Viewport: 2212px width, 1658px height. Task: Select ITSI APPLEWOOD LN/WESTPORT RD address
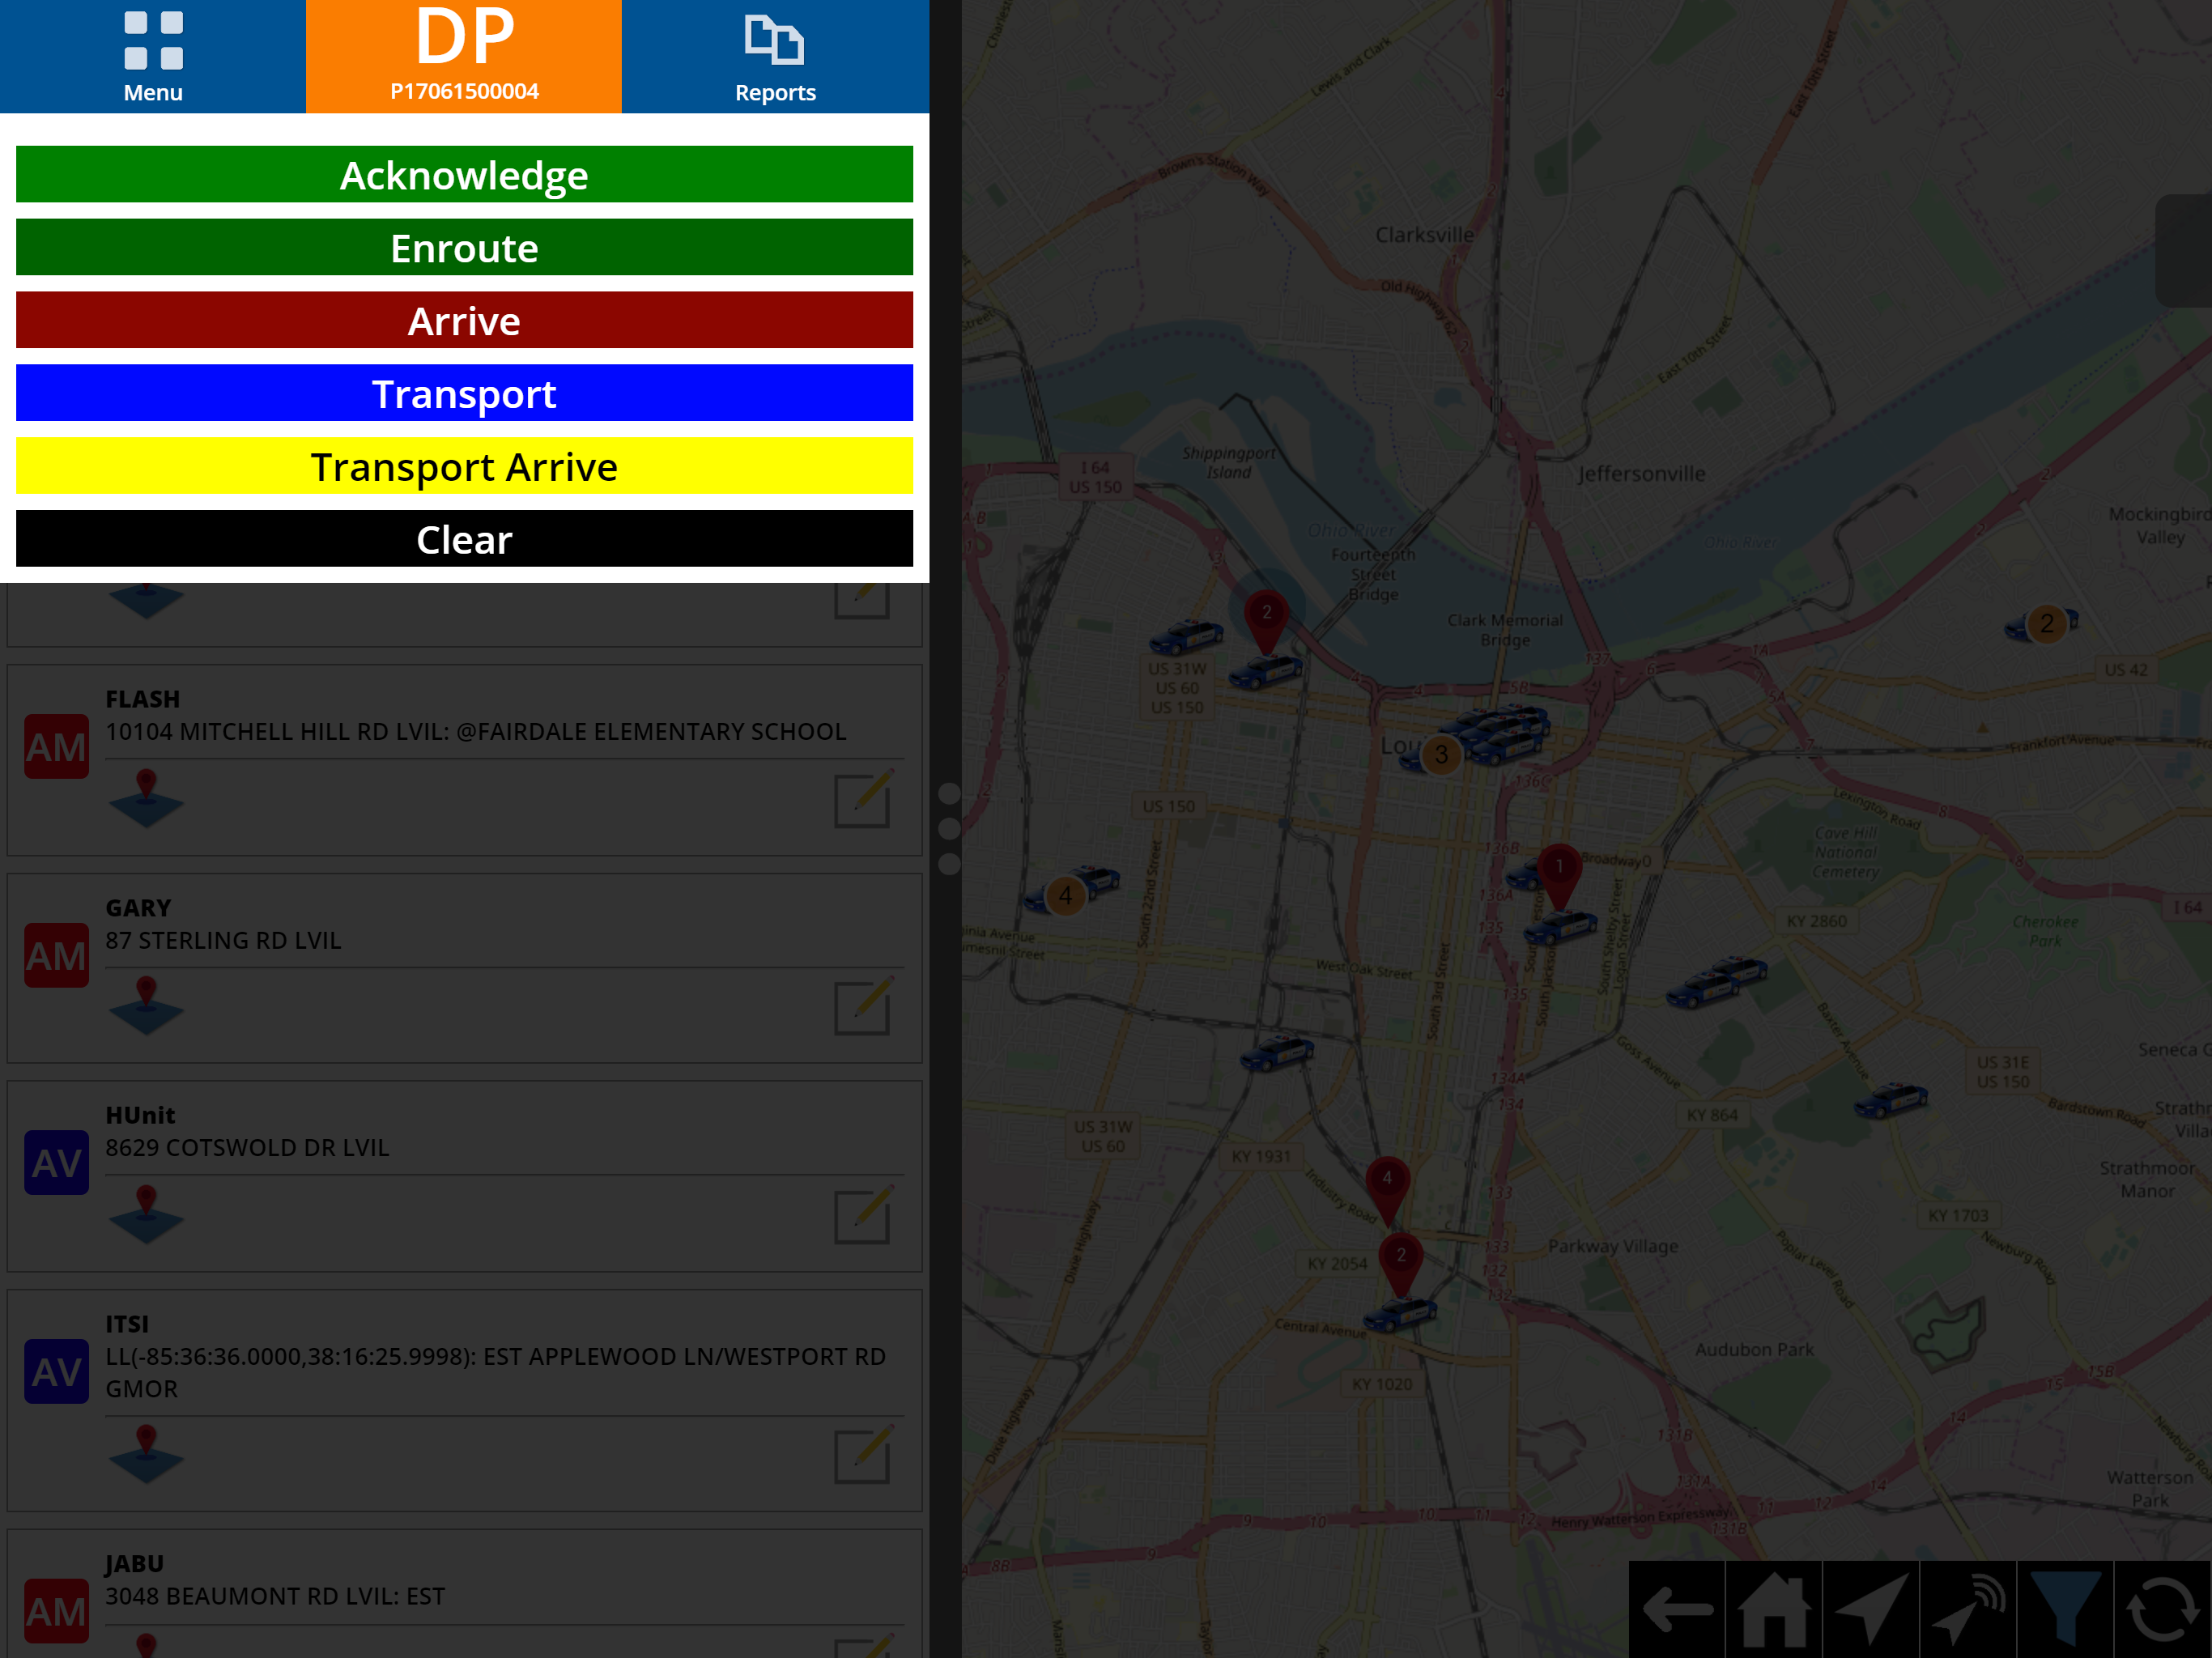point(495,1373)
